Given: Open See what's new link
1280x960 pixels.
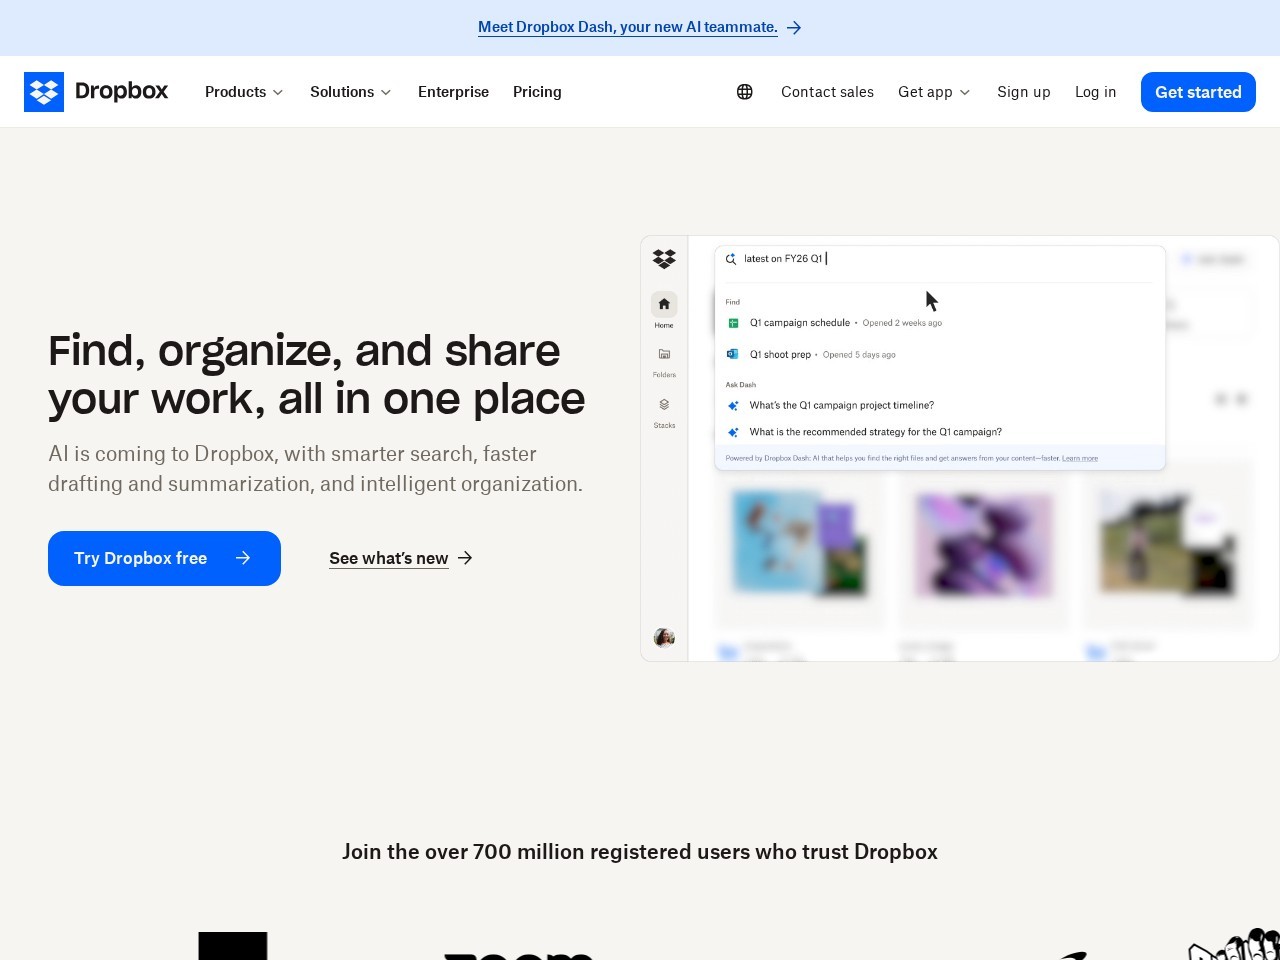Looking at the screenshot, I should tap(389, 558).
